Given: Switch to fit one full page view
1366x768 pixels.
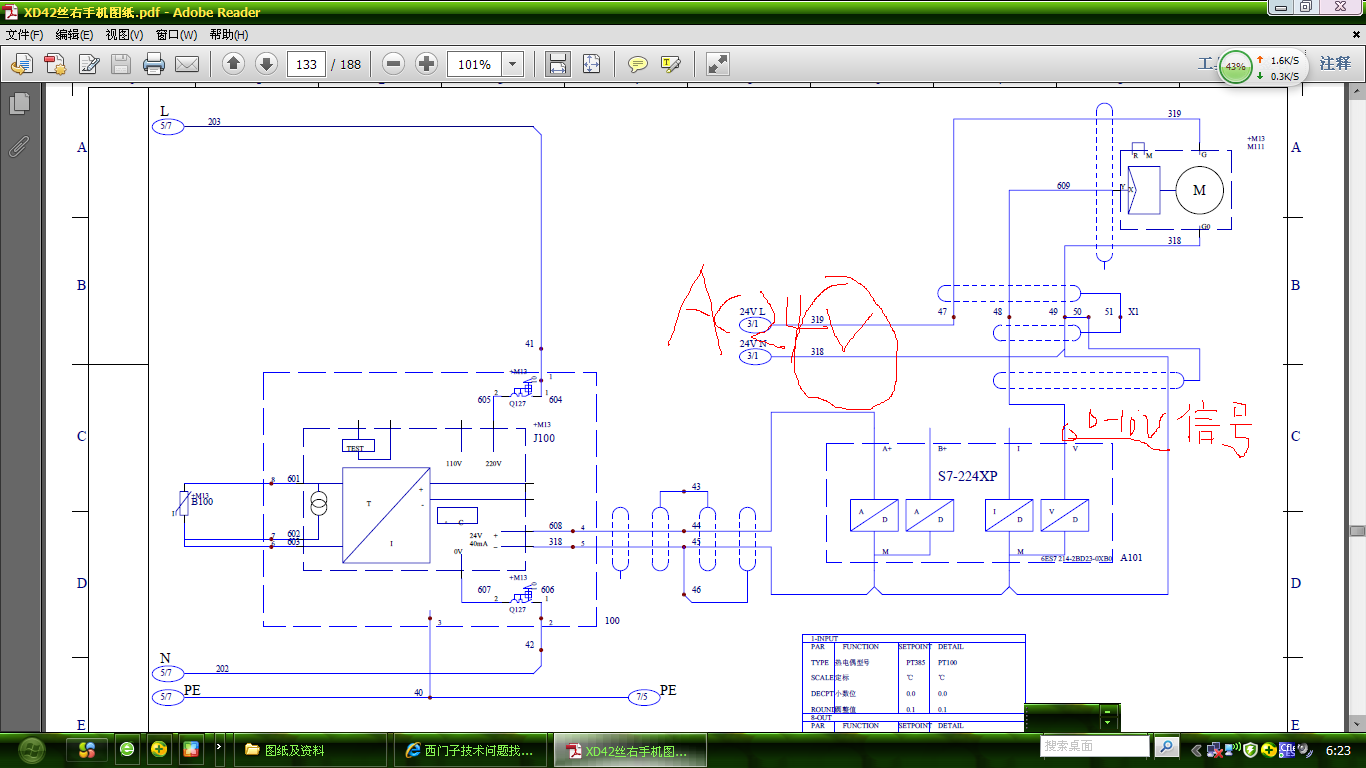Looking at the screenshot, I should (x=592, y=64).
